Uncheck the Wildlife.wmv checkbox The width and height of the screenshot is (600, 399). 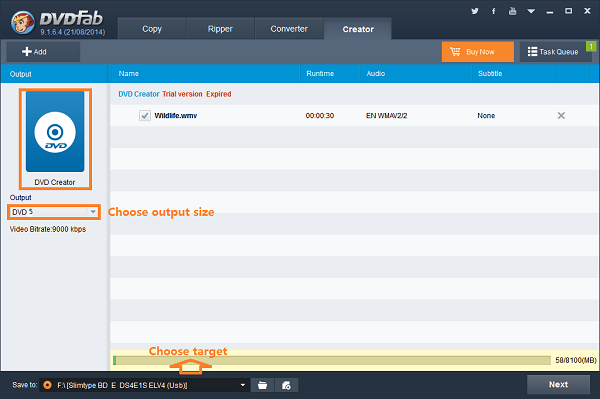click(x=145, y=116)
